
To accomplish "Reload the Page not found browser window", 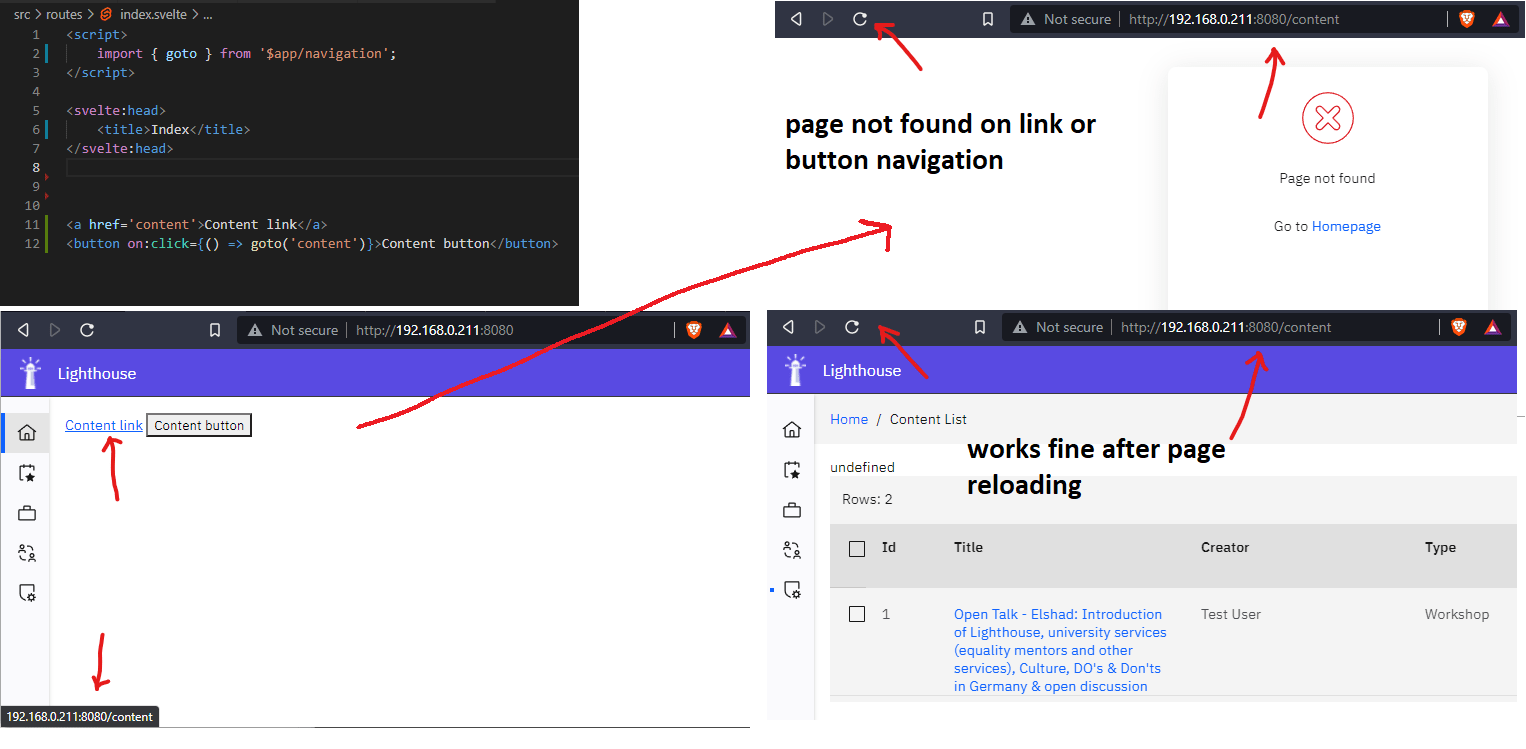I will click(x=860, y=19).
